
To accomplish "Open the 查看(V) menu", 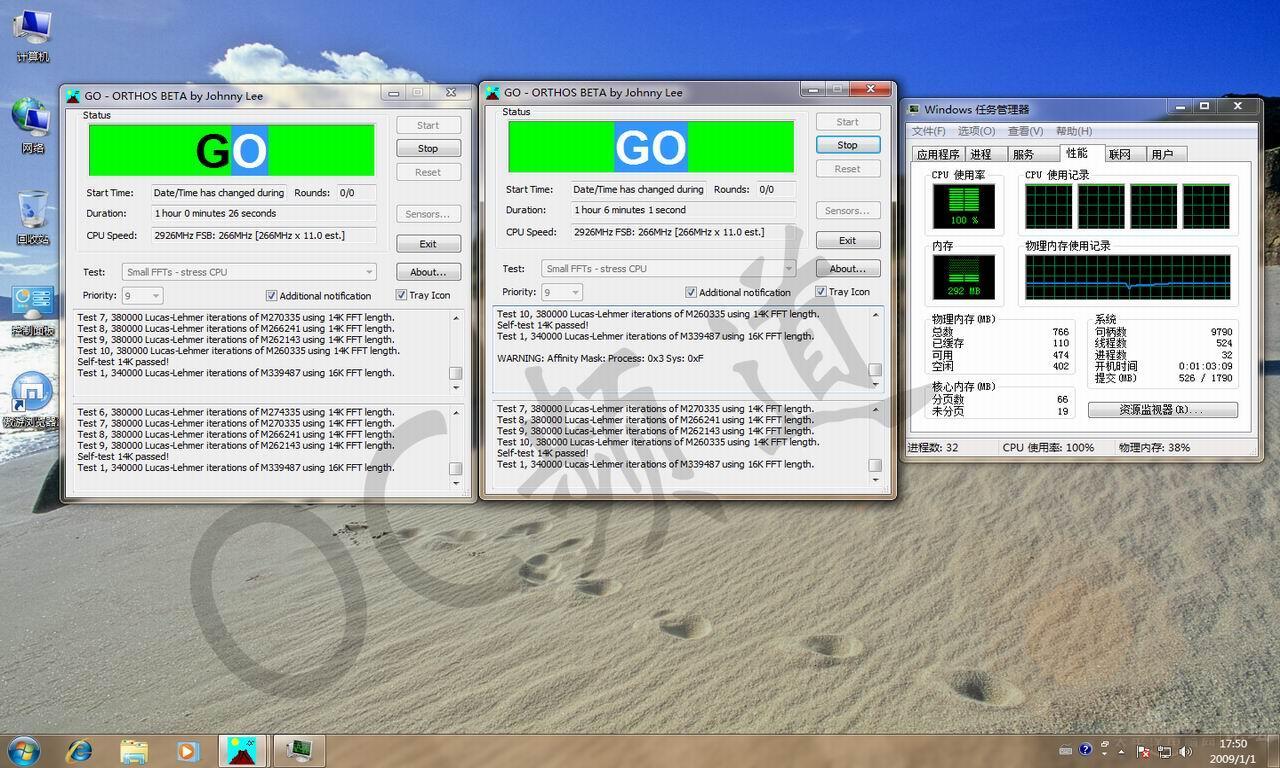I will coord(1025,131).
